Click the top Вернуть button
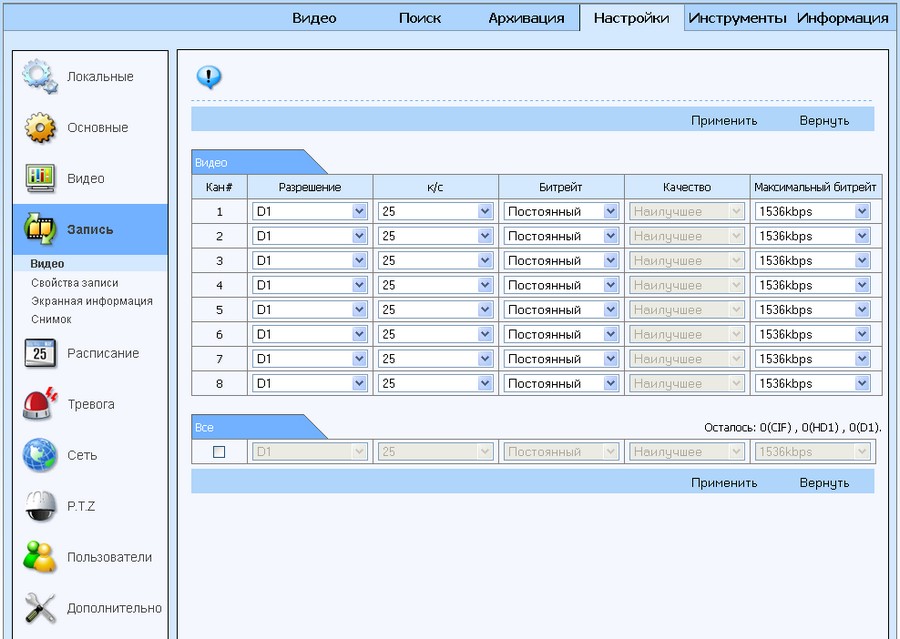Screen dimensions: 900x639 824,121
